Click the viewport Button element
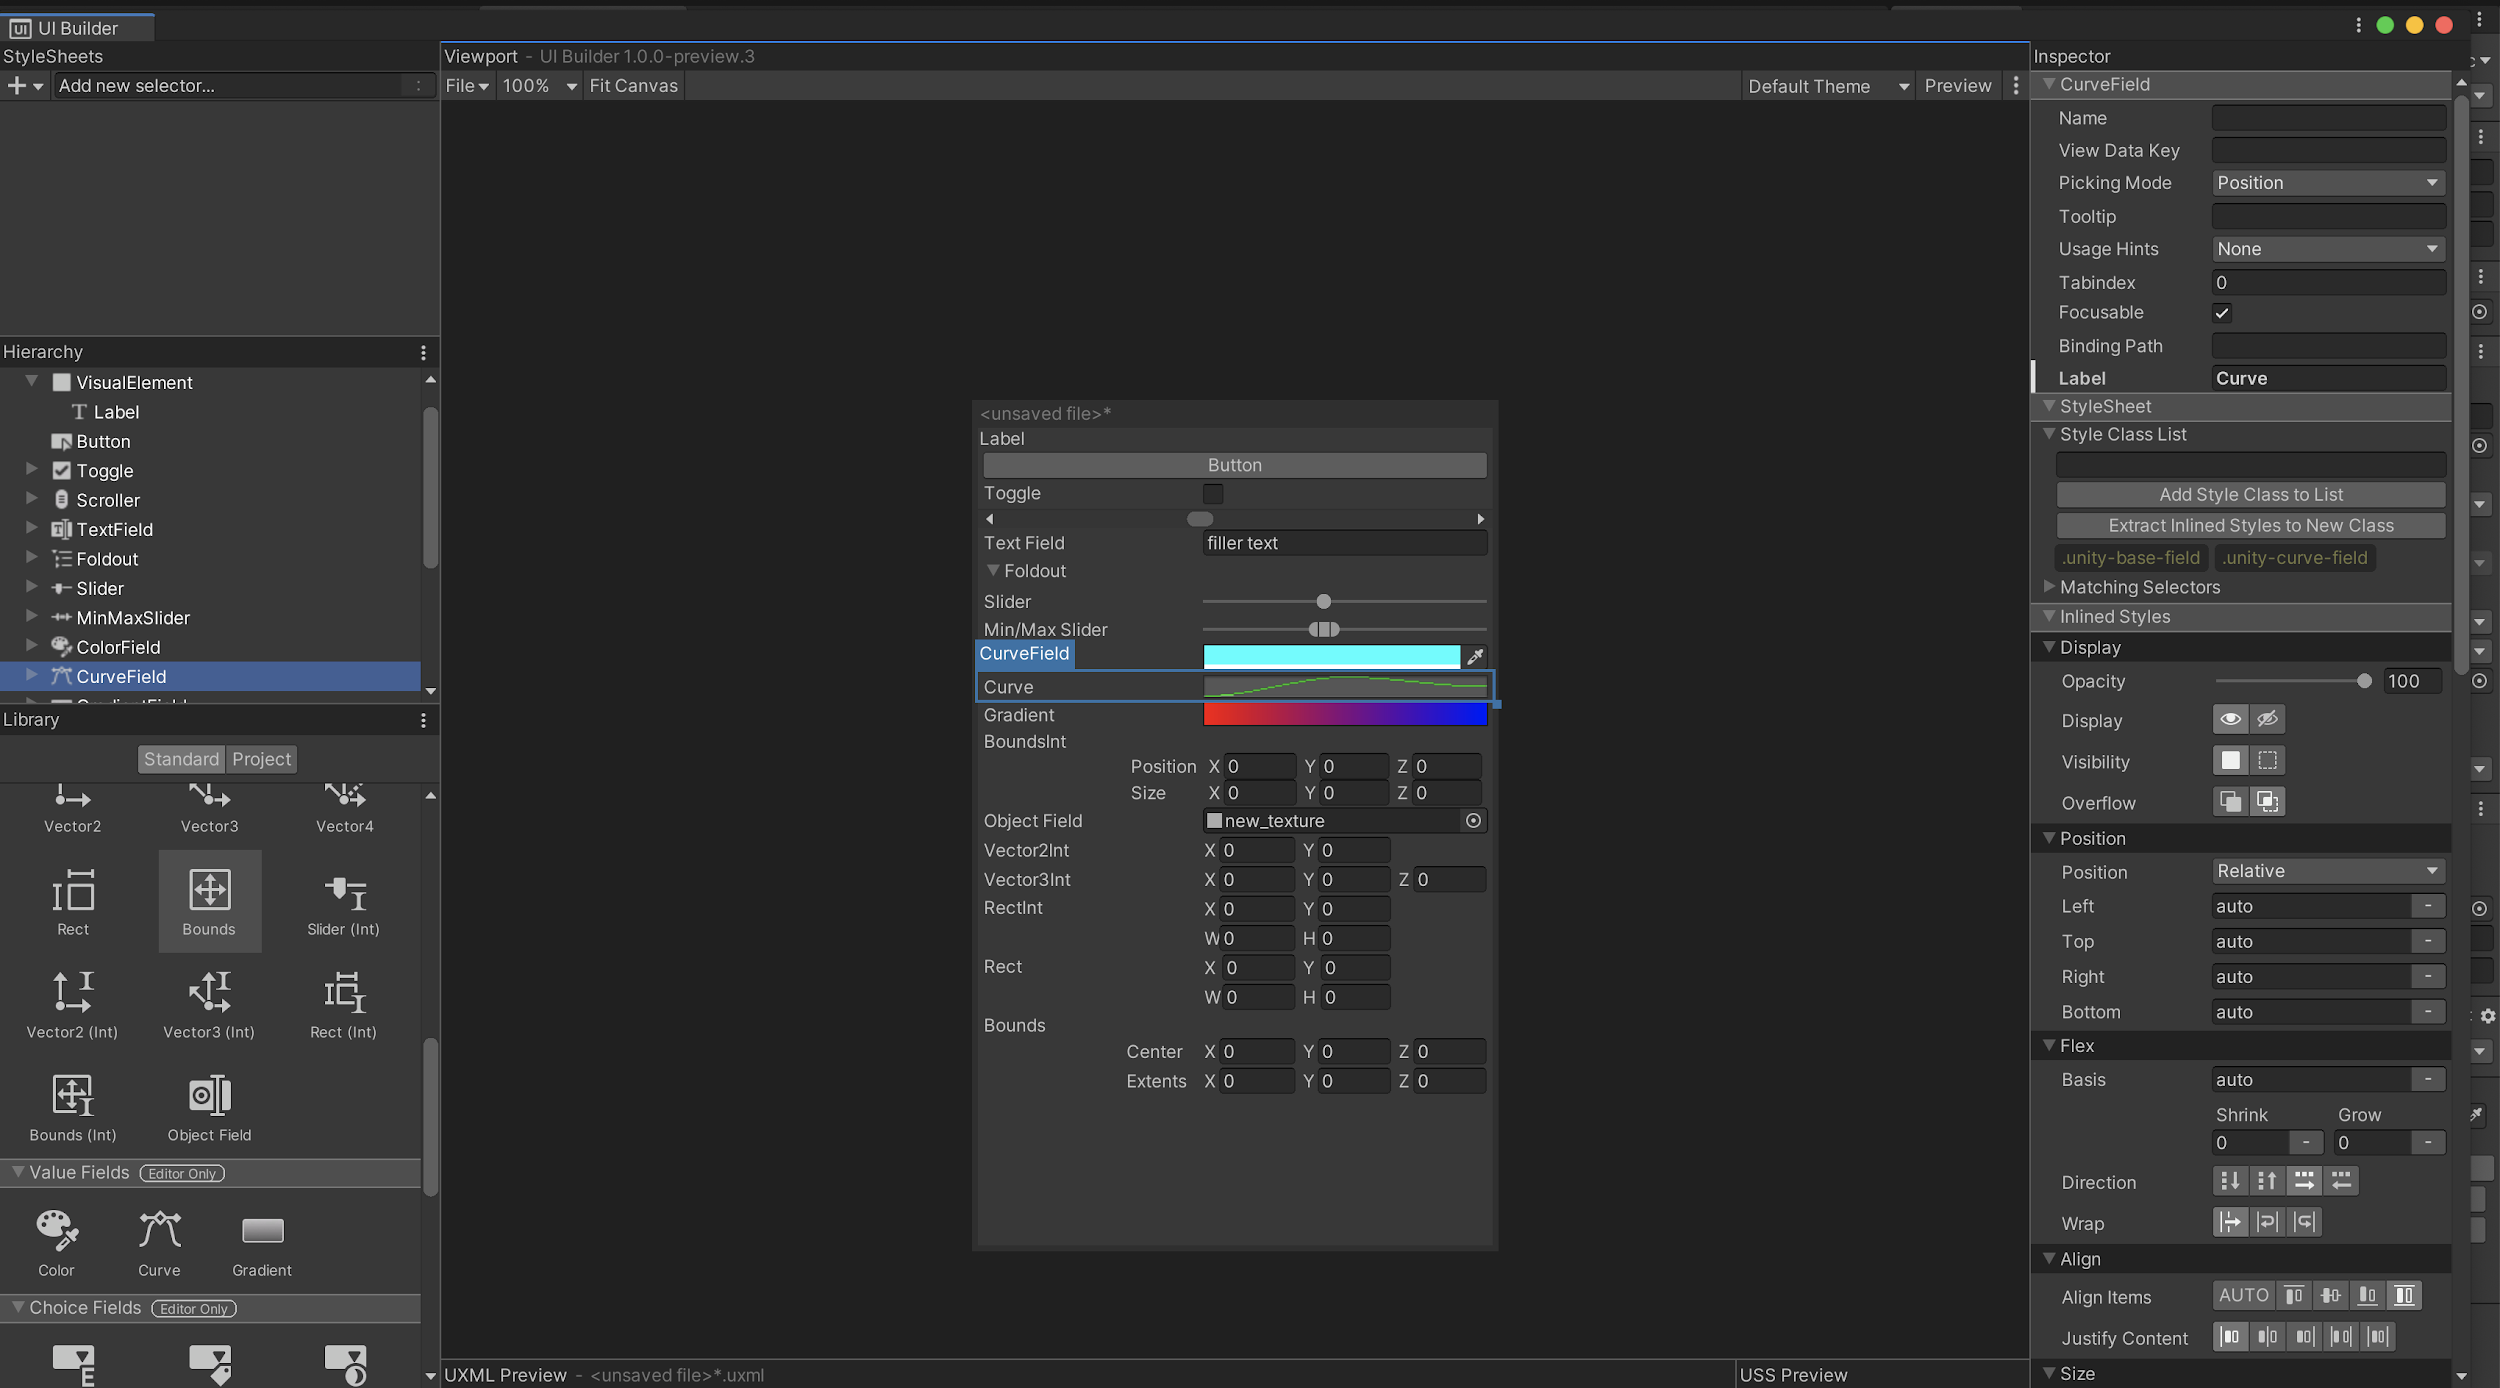 pyautogui.click(x=1234, y=465)
